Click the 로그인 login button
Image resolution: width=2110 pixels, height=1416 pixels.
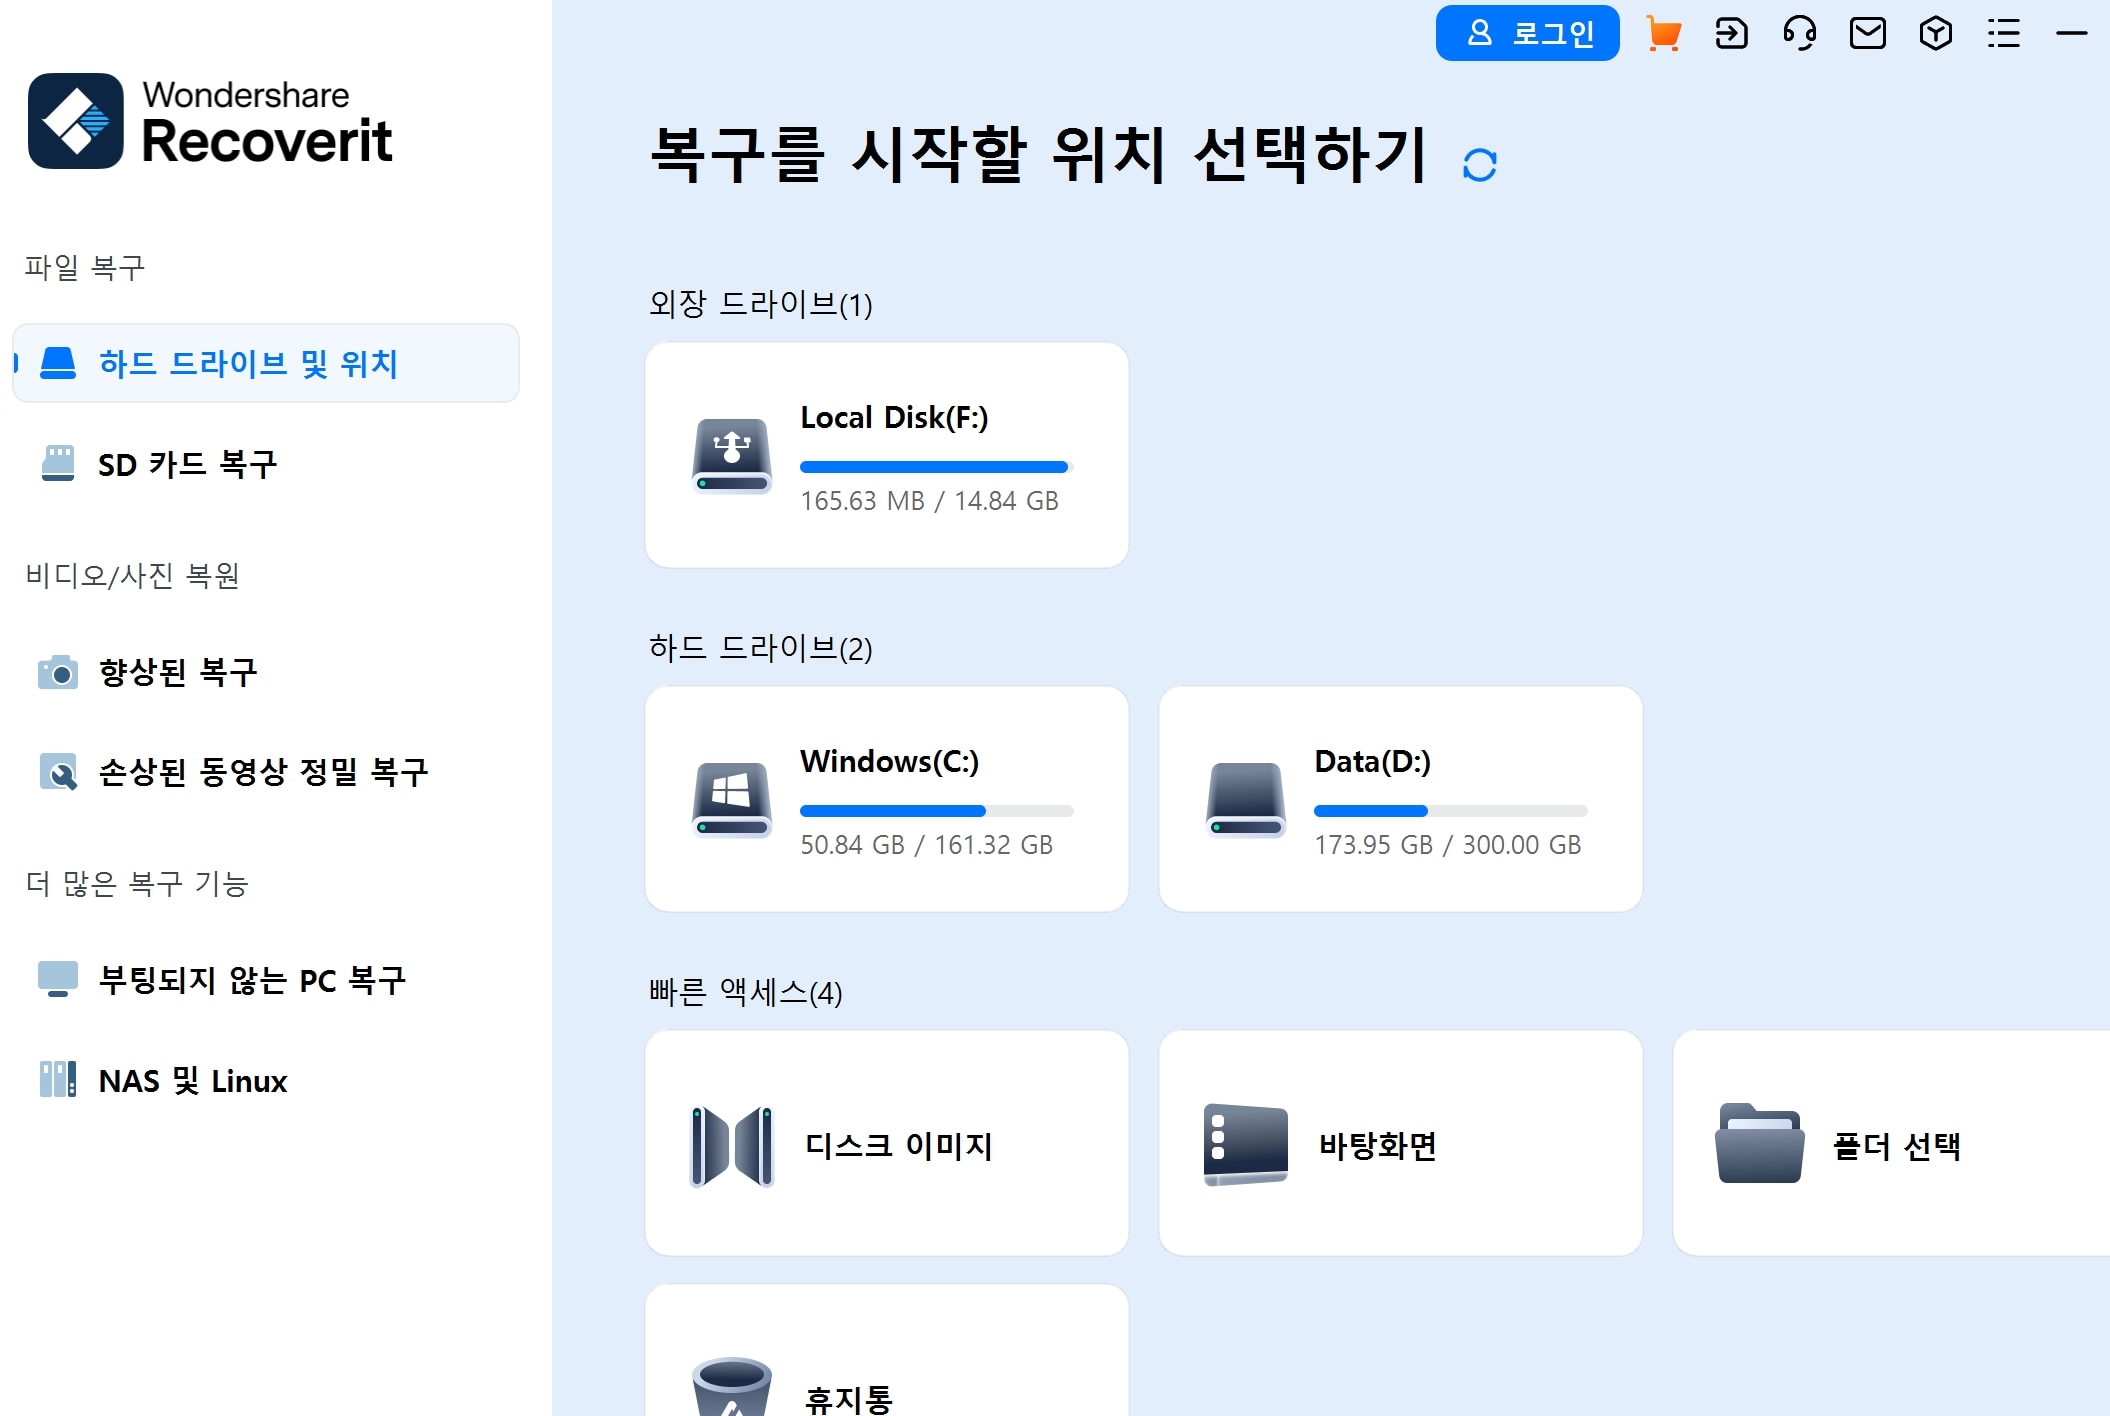pyautogui.click(x=1527, y=33)
